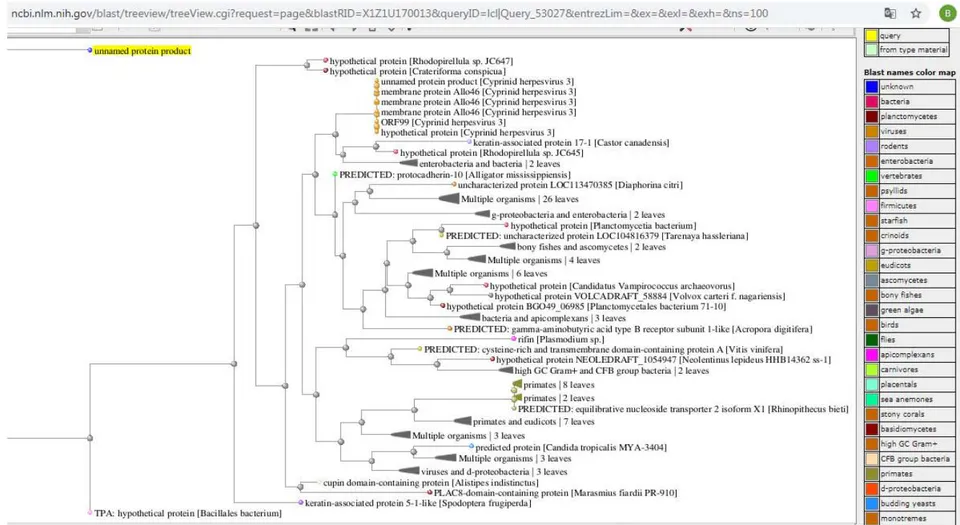
Task: Click the 'planctomycetes' color map swatch
Action: 872,116
